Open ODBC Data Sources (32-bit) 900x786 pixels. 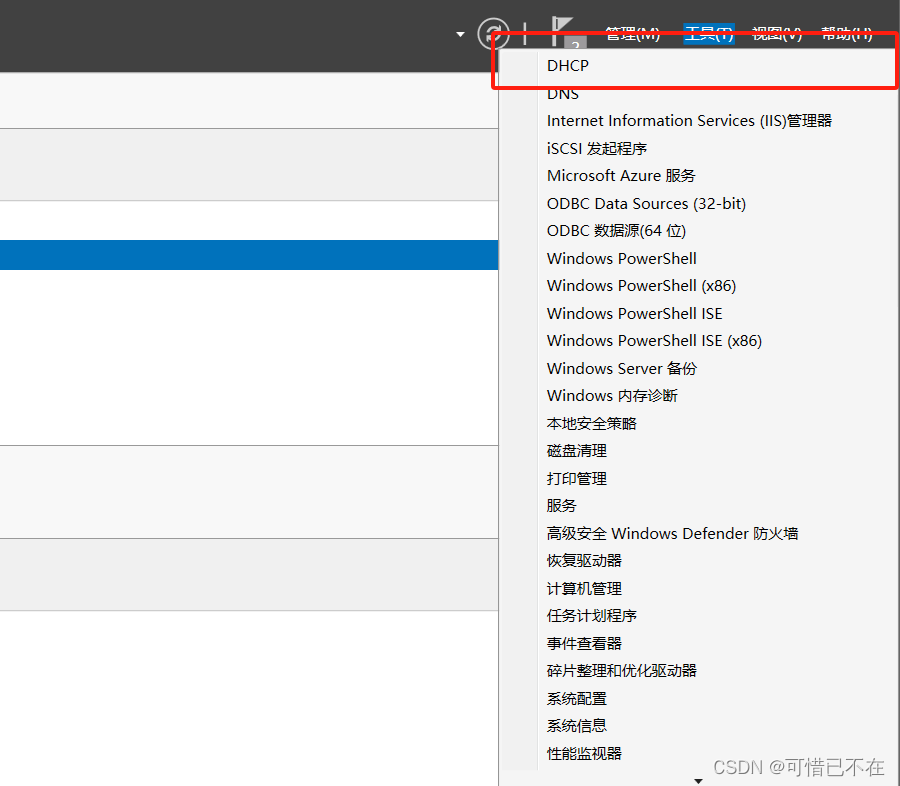pos(646,203)
